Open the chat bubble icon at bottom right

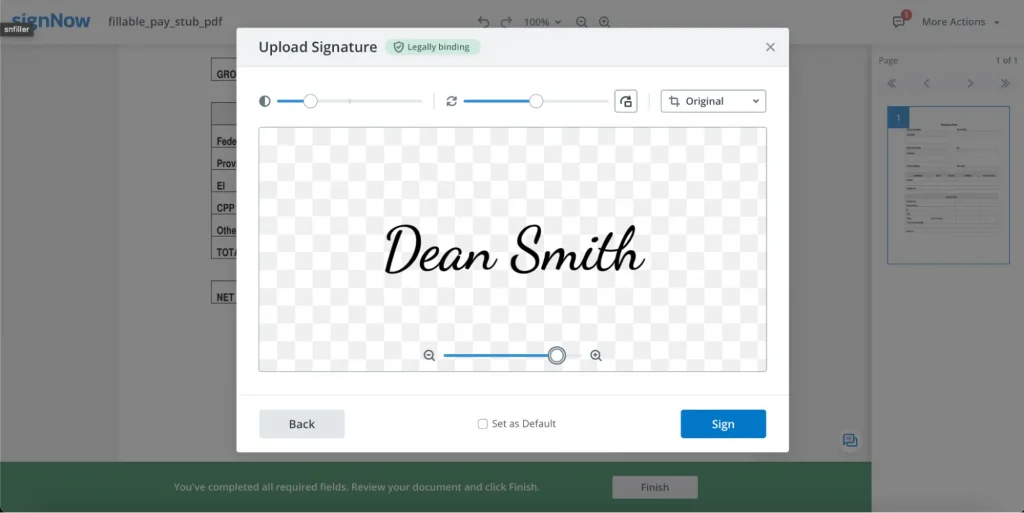pos(850,440)
